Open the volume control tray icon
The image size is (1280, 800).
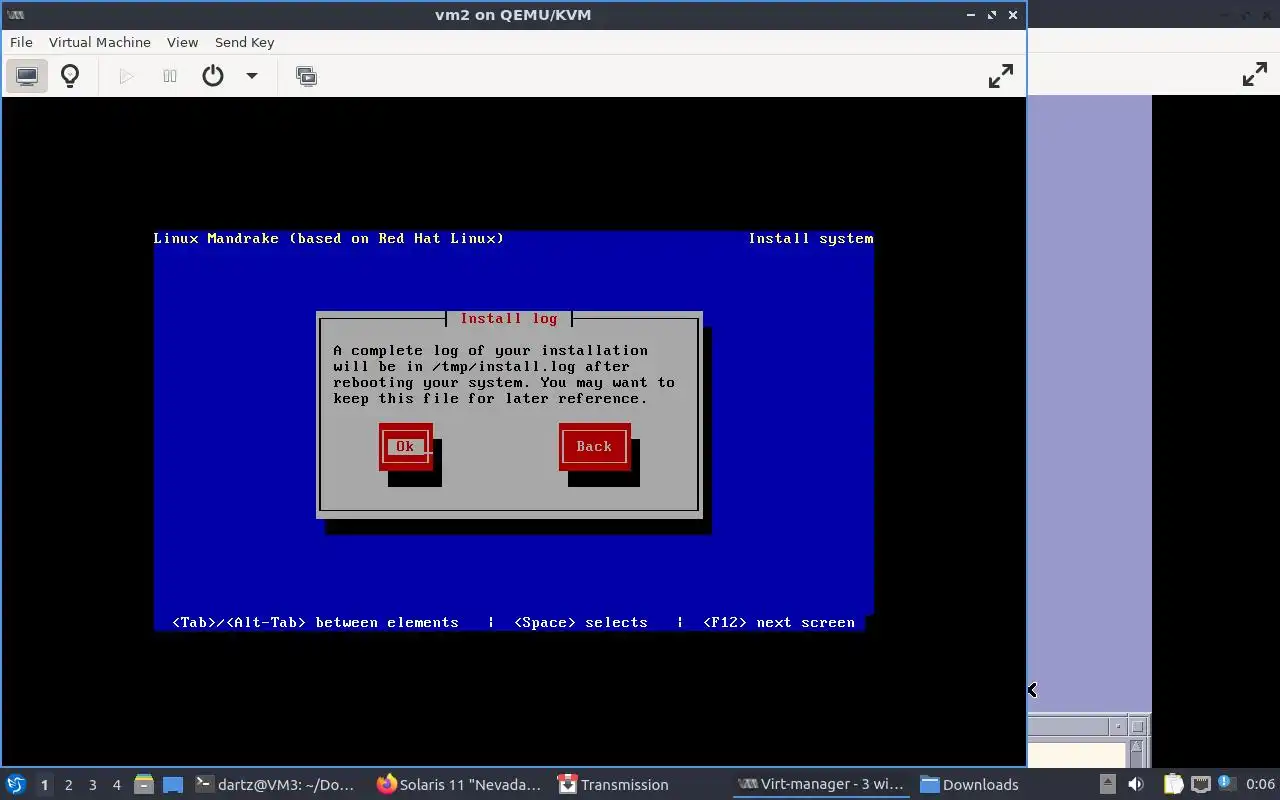tap(1136, 785)
